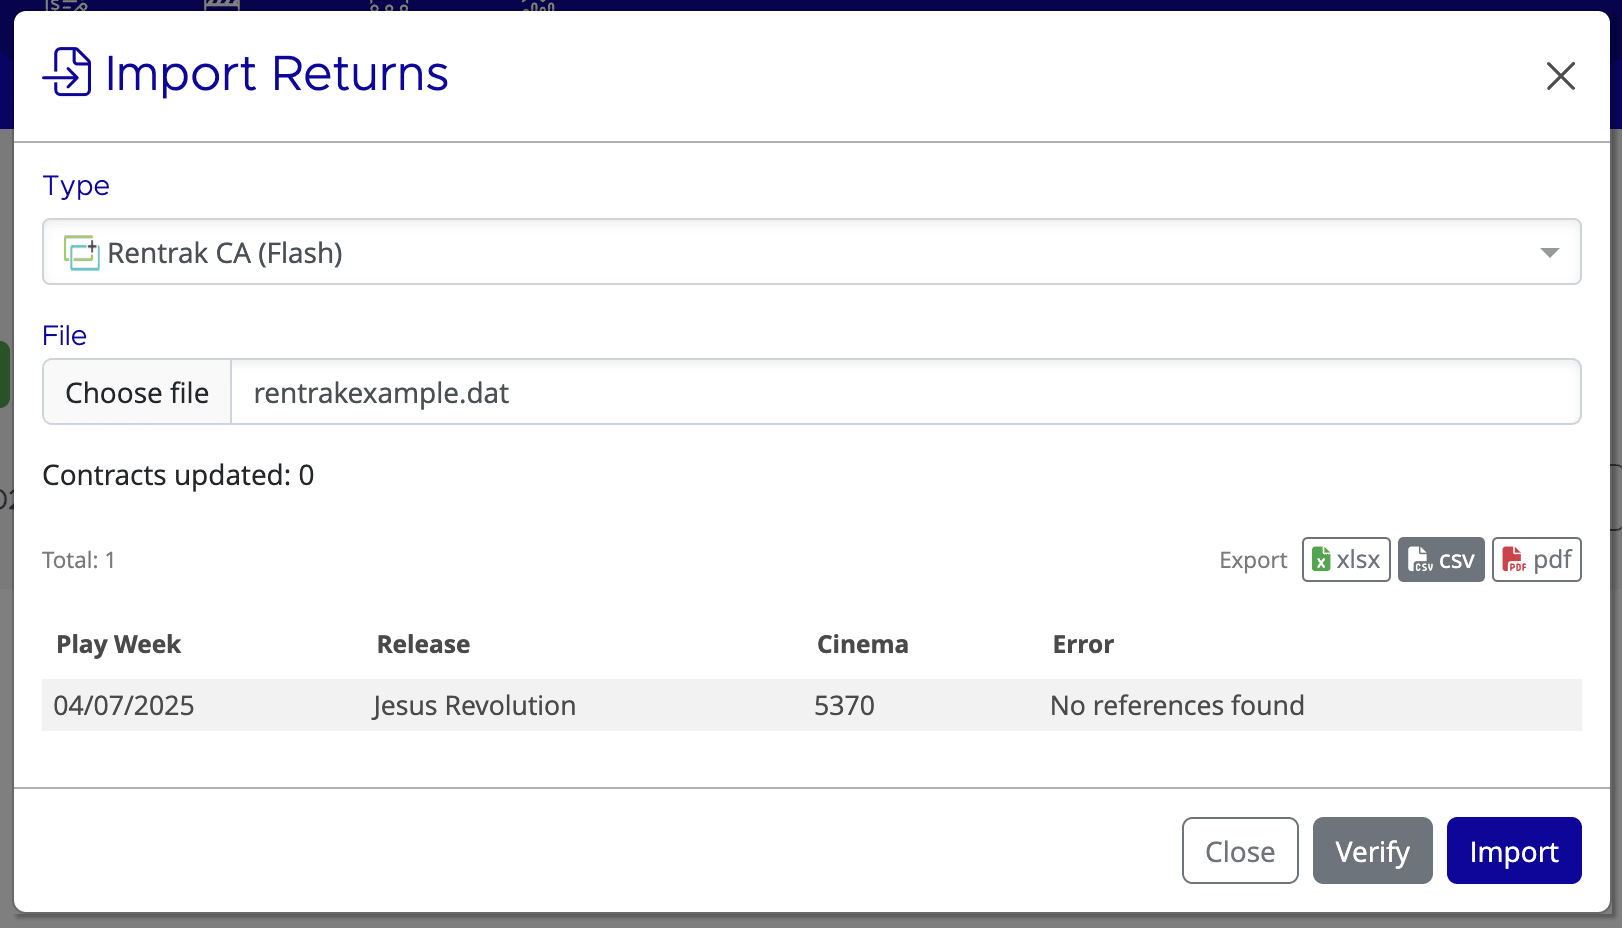Click the Choose file button
The image size is (1622, 928).
(x=136, y=392)
